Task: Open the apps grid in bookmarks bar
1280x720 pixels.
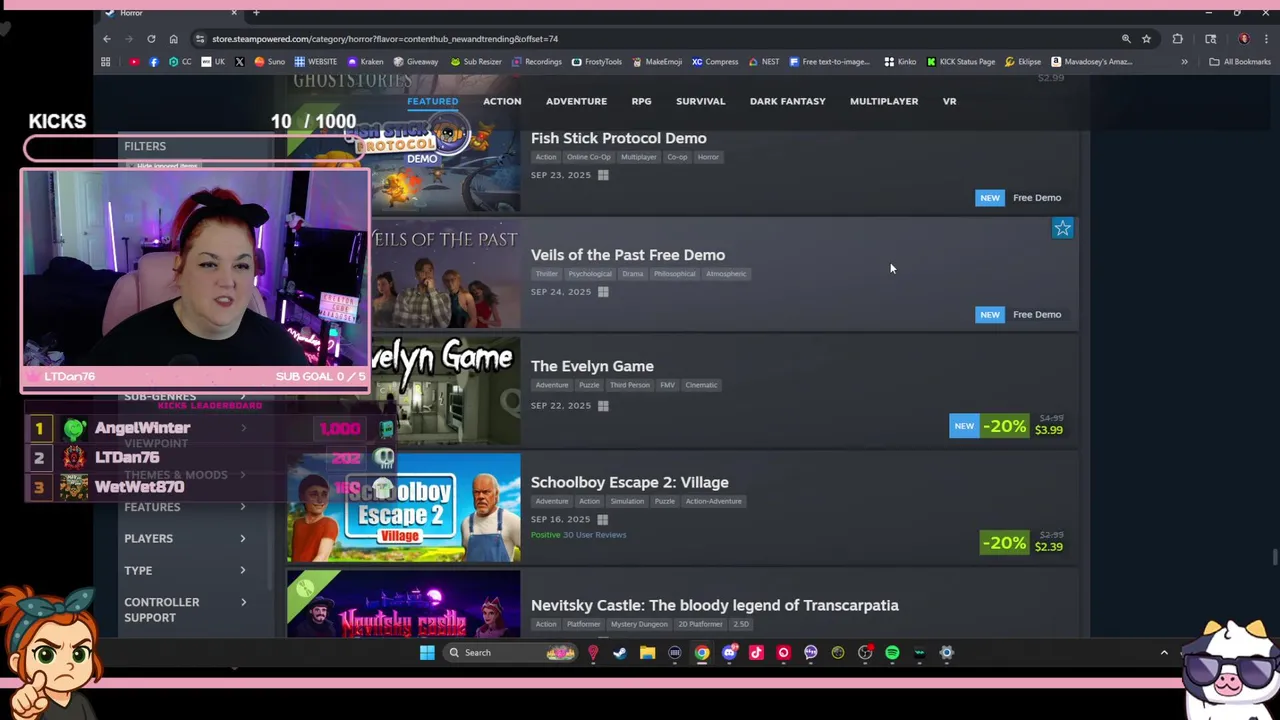Action: point(106,62)
